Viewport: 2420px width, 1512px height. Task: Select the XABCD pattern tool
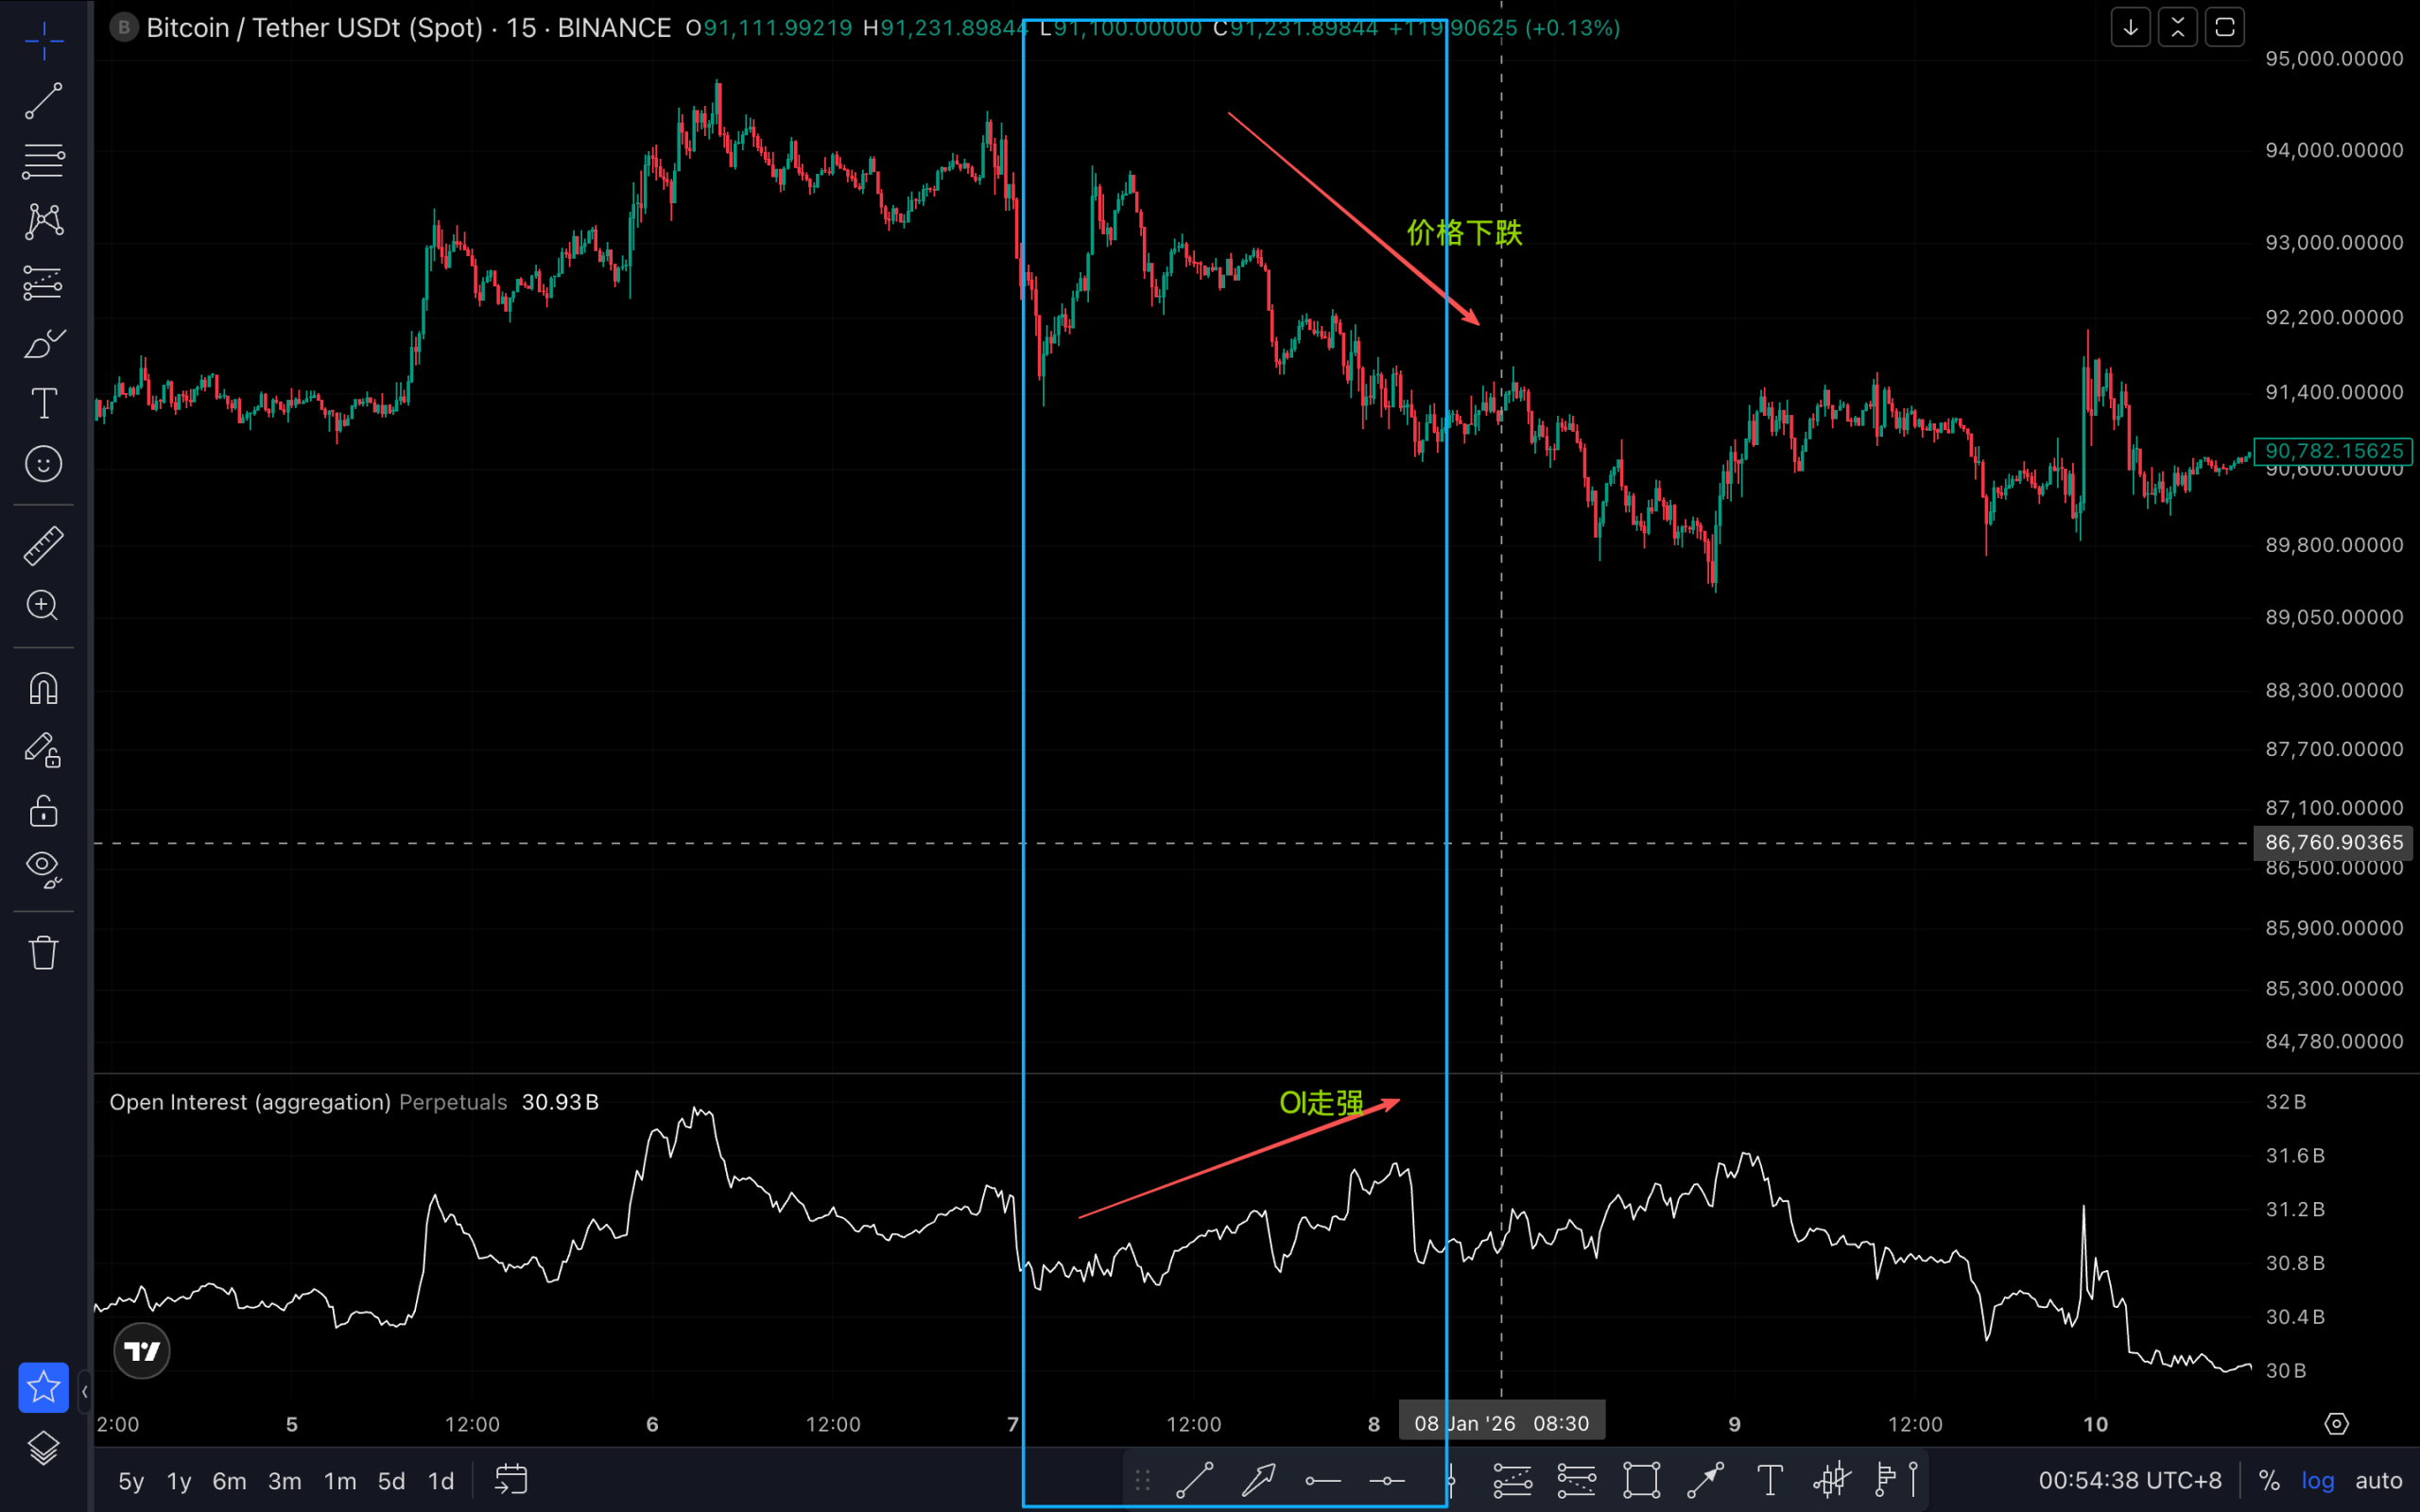43,221
